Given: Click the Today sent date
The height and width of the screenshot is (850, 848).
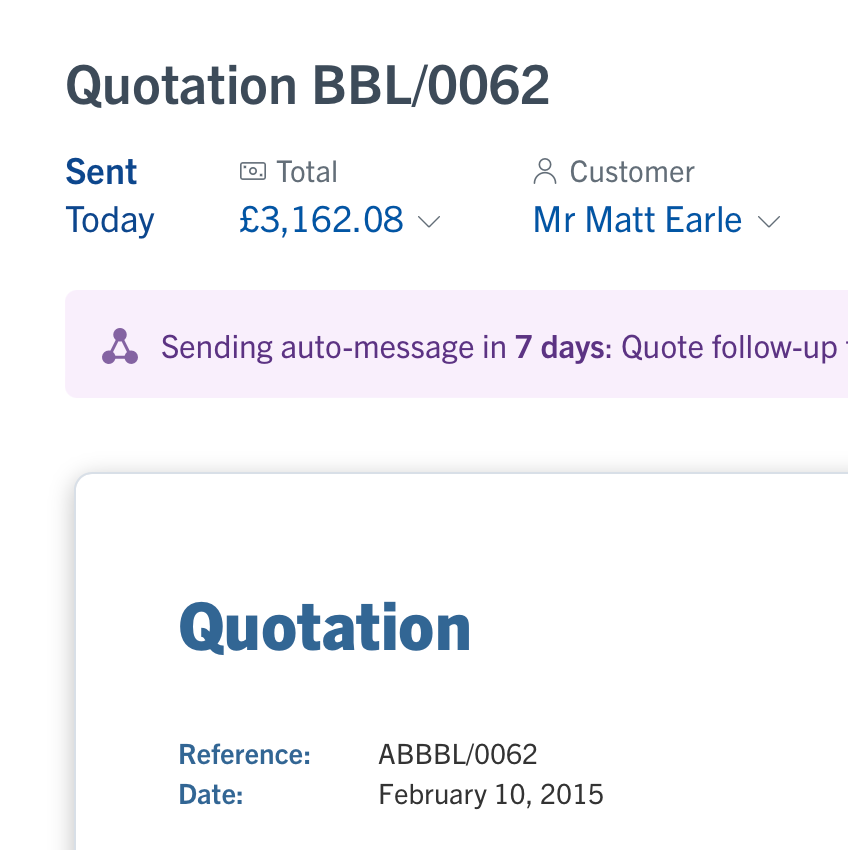Looking at the screenshot, I should click(110, 220).
